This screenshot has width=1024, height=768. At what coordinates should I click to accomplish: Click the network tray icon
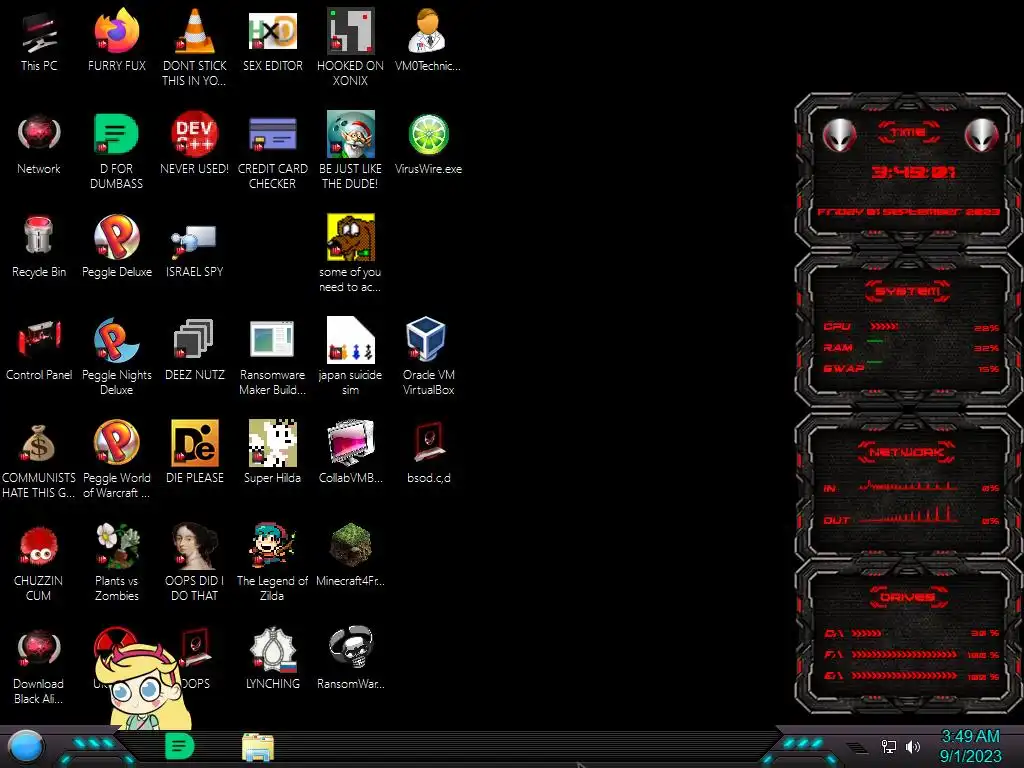click(889, 746)
